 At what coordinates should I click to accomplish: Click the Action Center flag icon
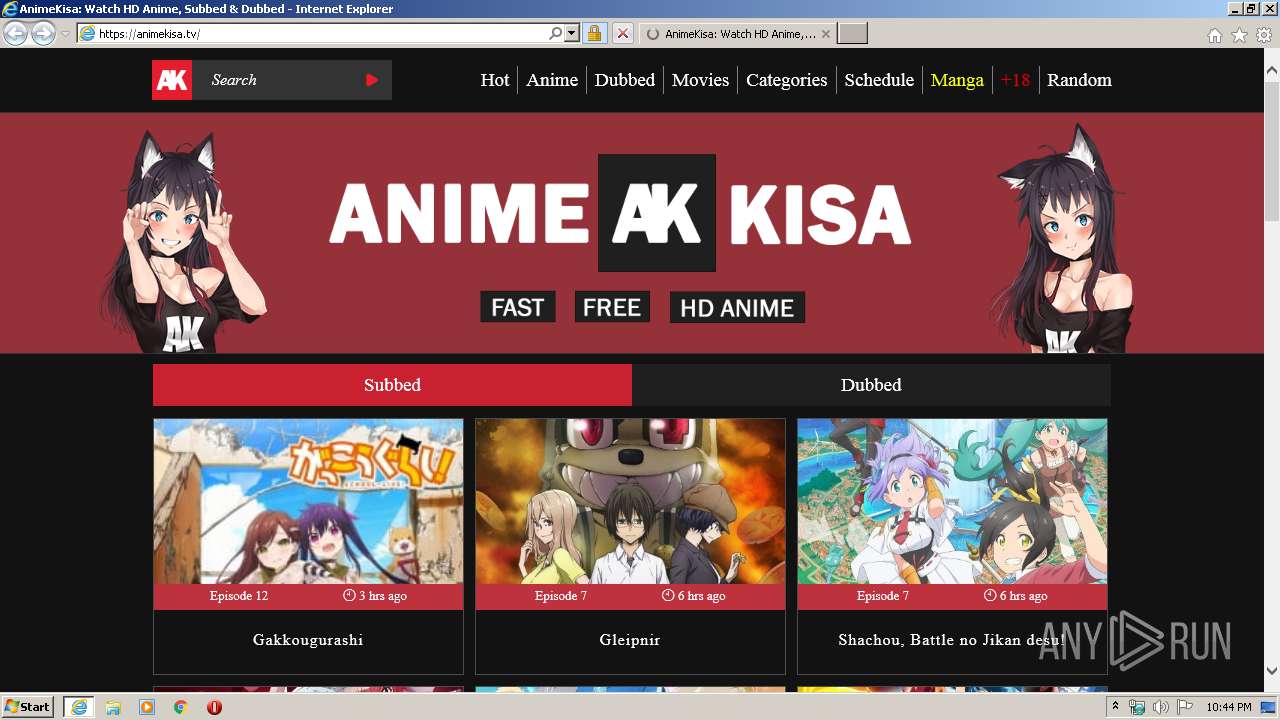1185,707
